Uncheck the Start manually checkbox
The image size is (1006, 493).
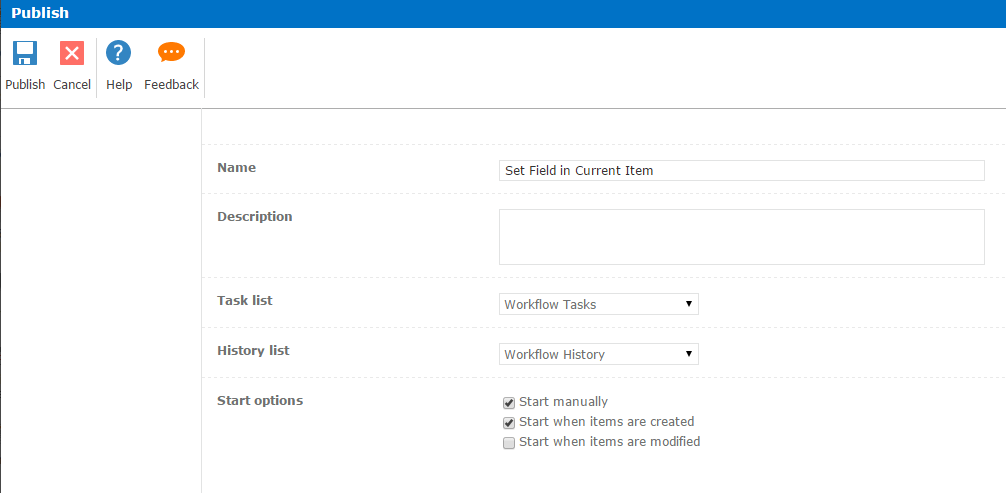509,403
